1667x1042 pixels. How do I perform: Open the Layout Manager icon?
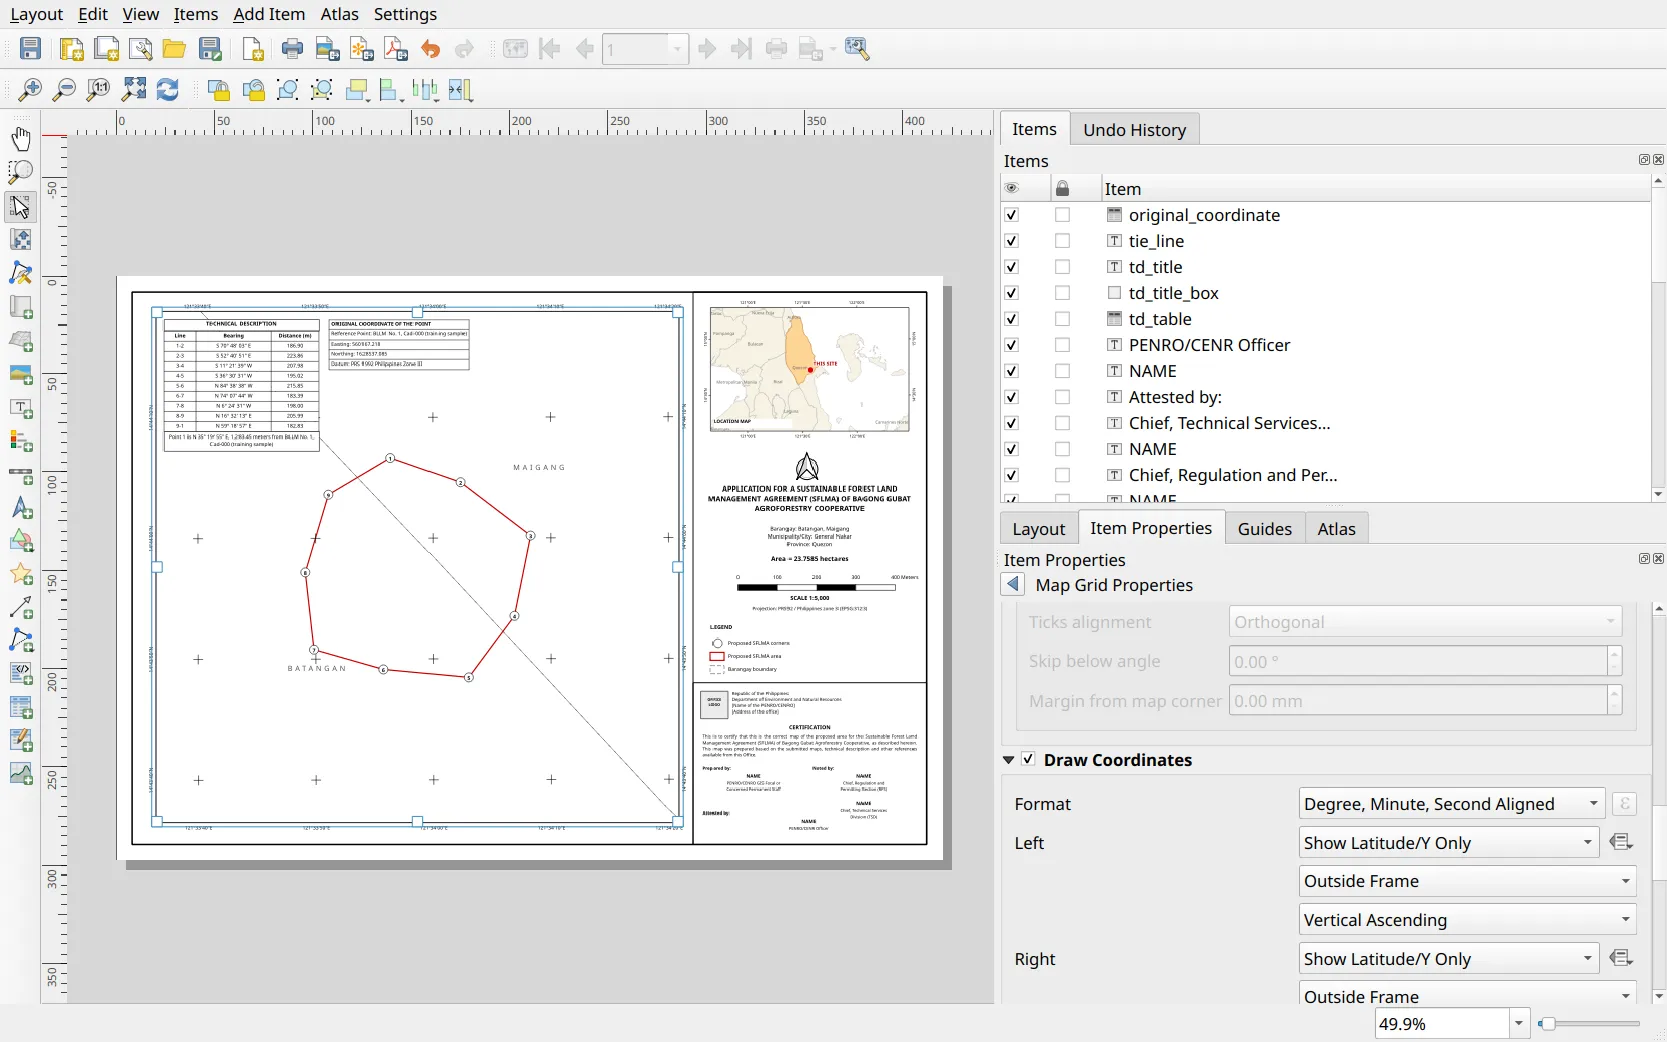[x=141, y=49]
